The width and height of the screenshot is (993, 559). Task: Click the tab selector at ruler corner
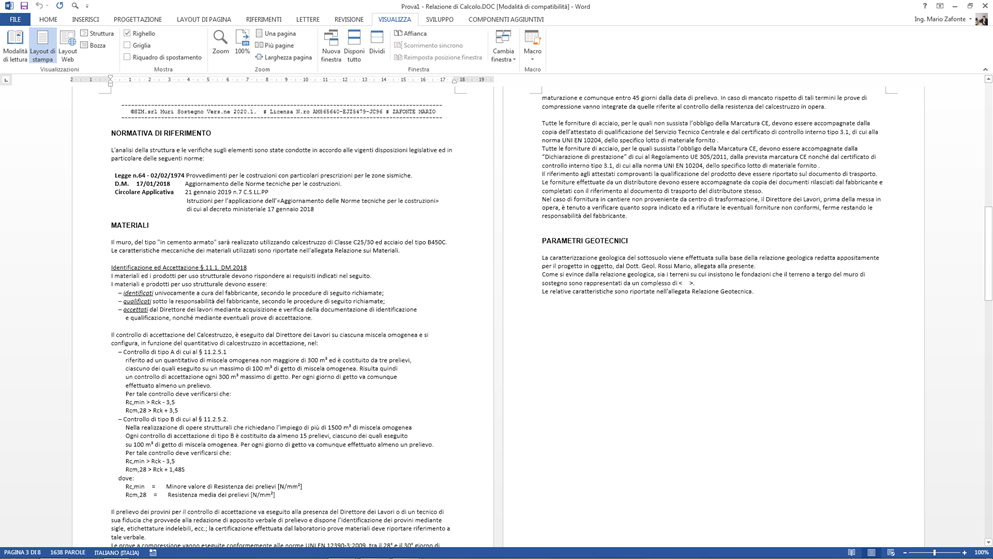[6, 80]
